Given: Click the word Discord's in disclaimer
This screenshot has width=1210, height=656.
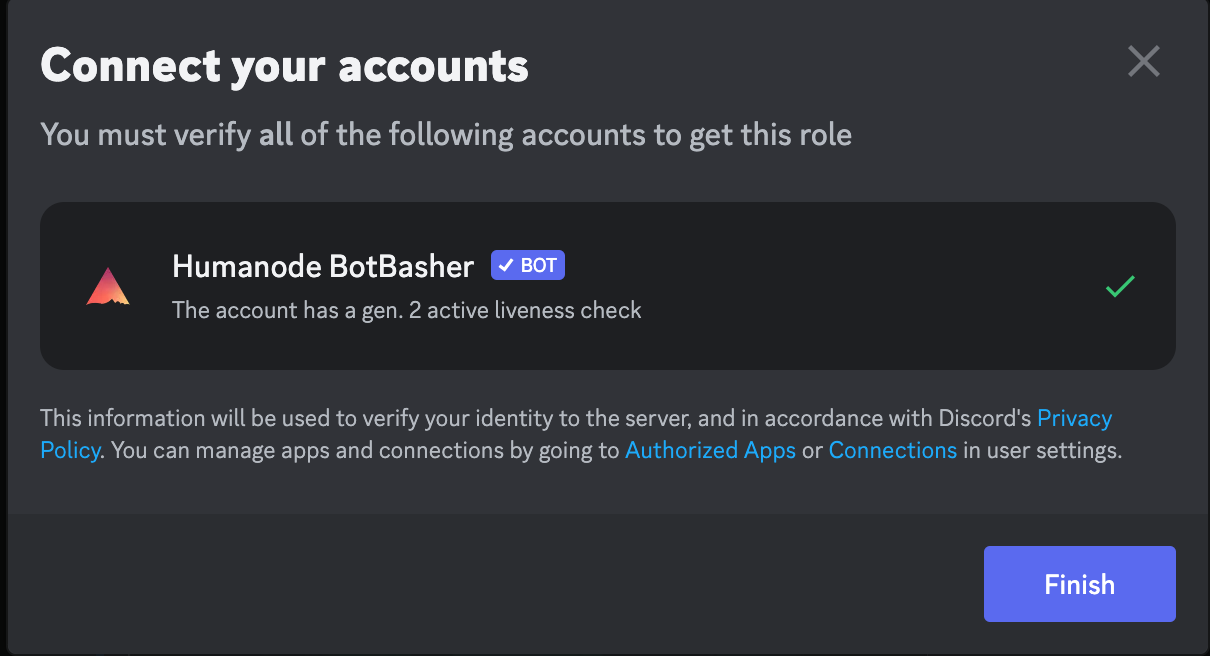Looking at the screenshot, I should coord(984,417).
